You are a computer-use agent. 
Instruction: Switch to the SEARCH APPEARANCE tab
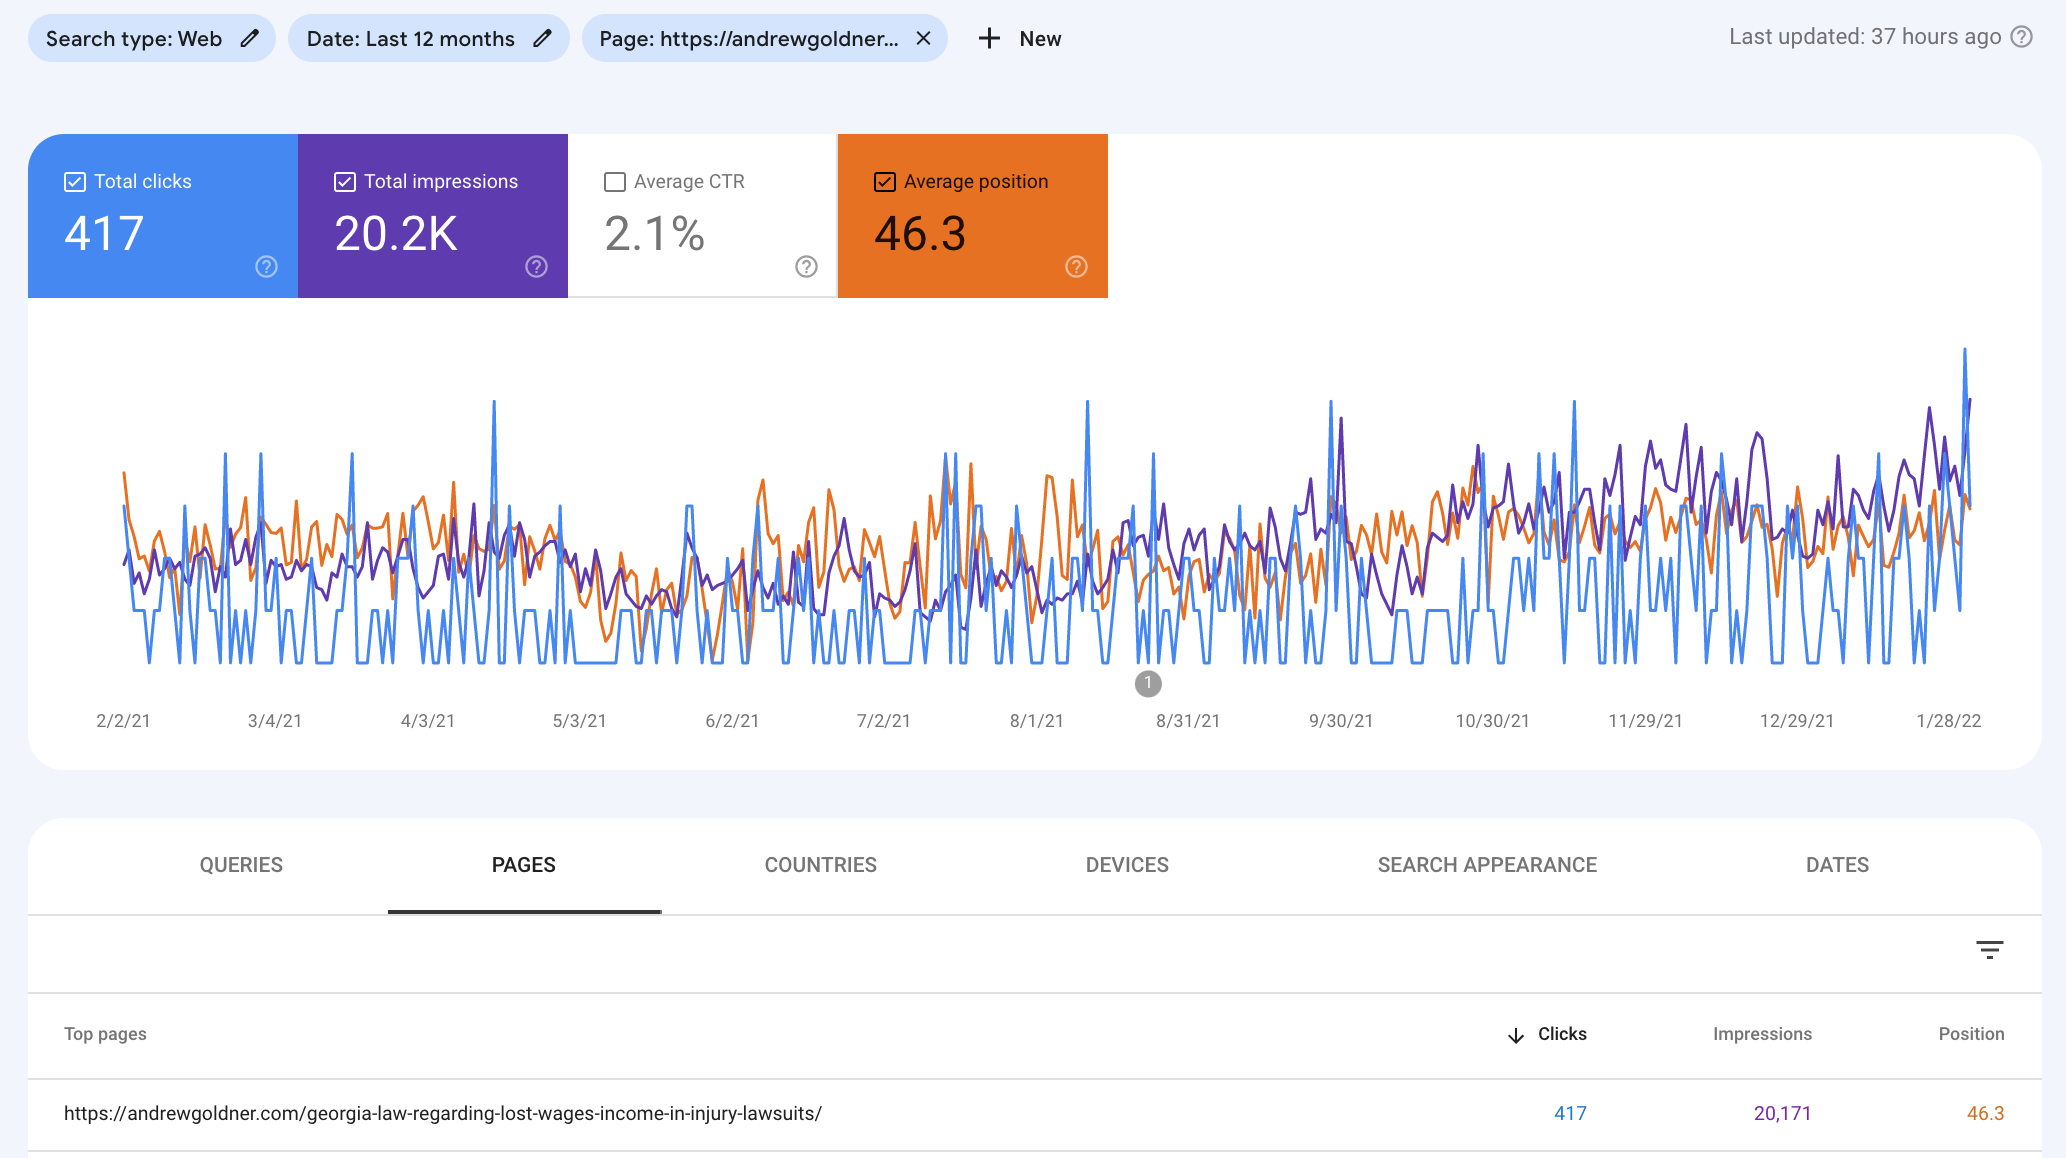pos(1487,865)
